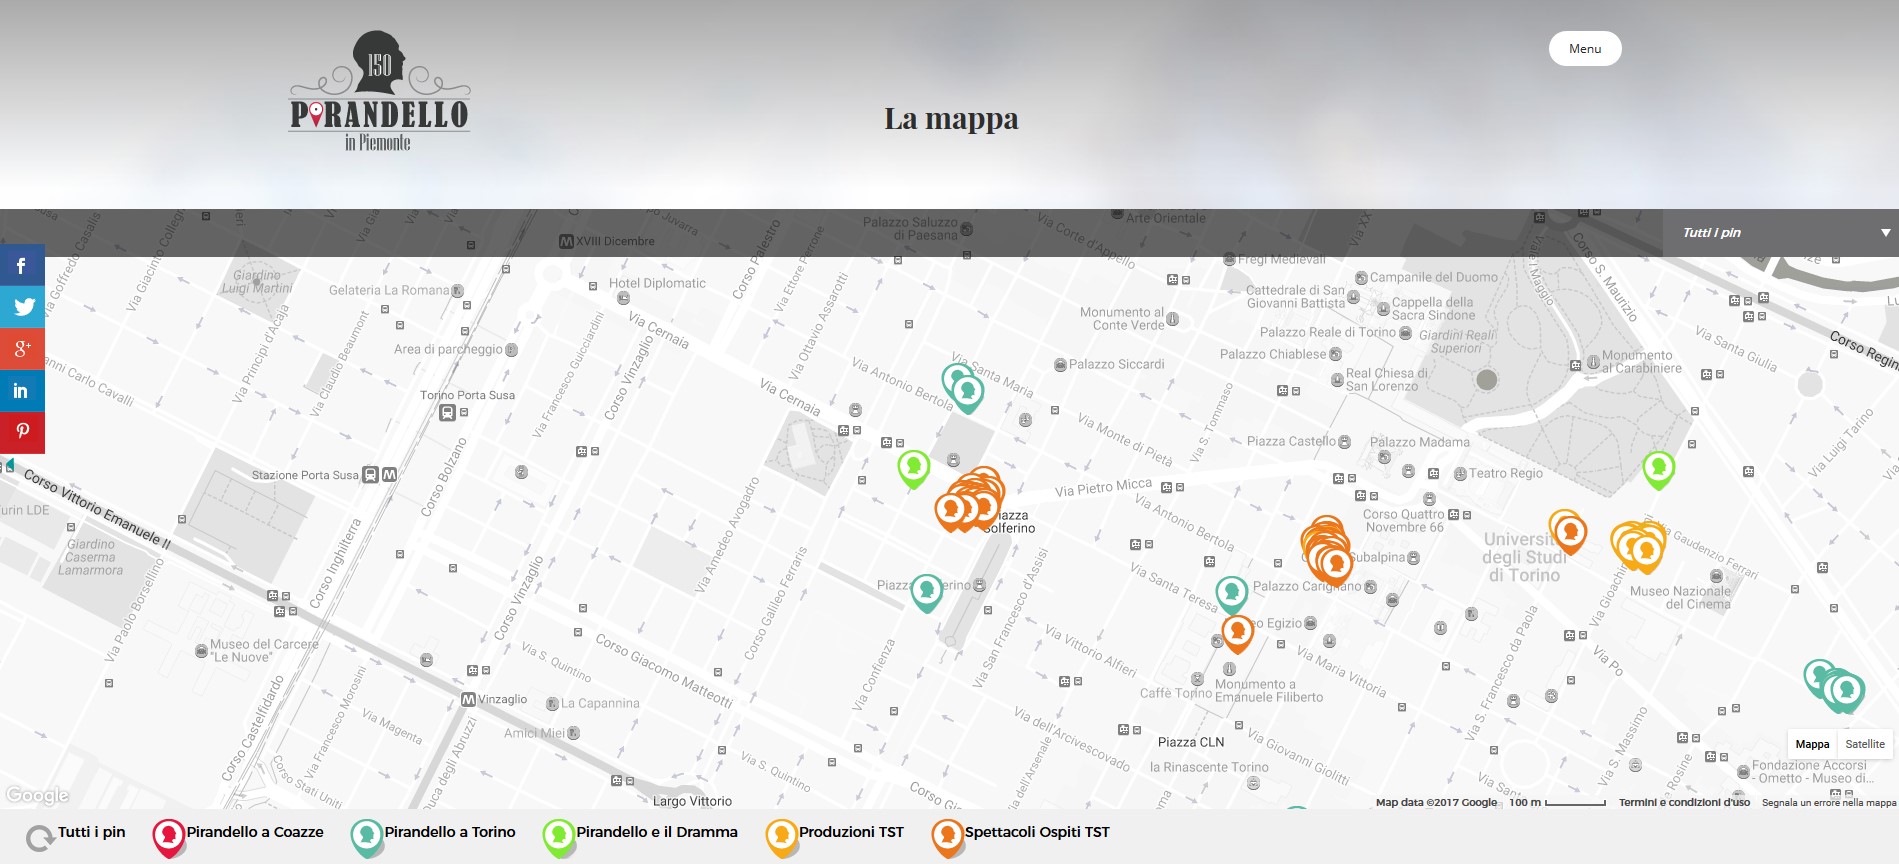The image size is (1899, 864).
Task: Filter pins by Spettacoli Ospiti TST
Action: pyautogui.click(x=1020, y=836)
